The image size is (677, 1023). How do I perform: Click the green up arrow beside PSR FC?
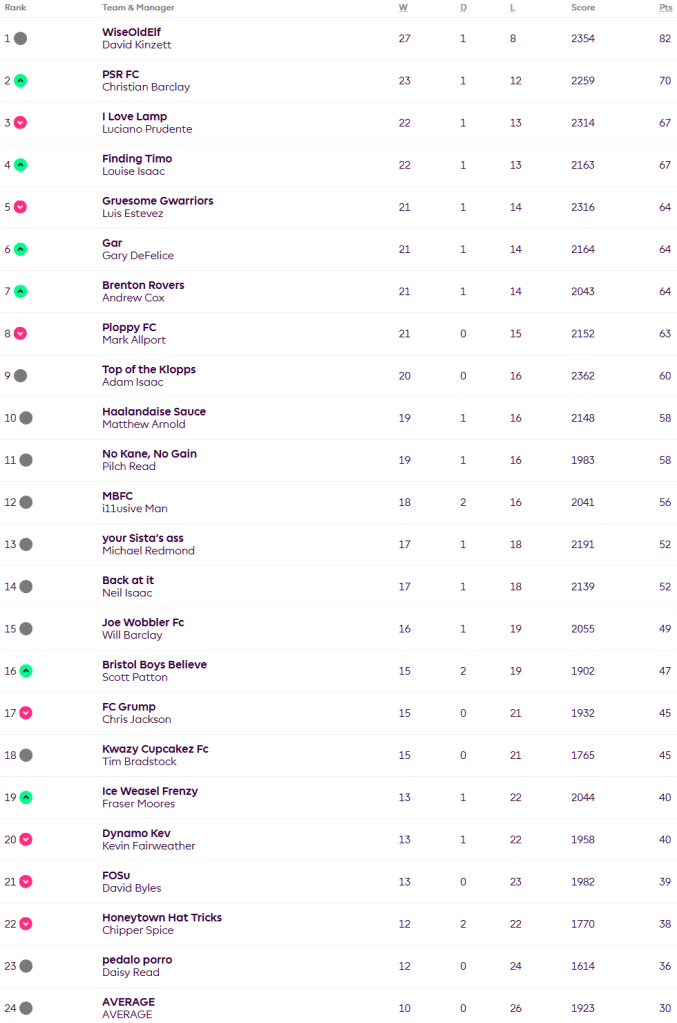[21, 81]
